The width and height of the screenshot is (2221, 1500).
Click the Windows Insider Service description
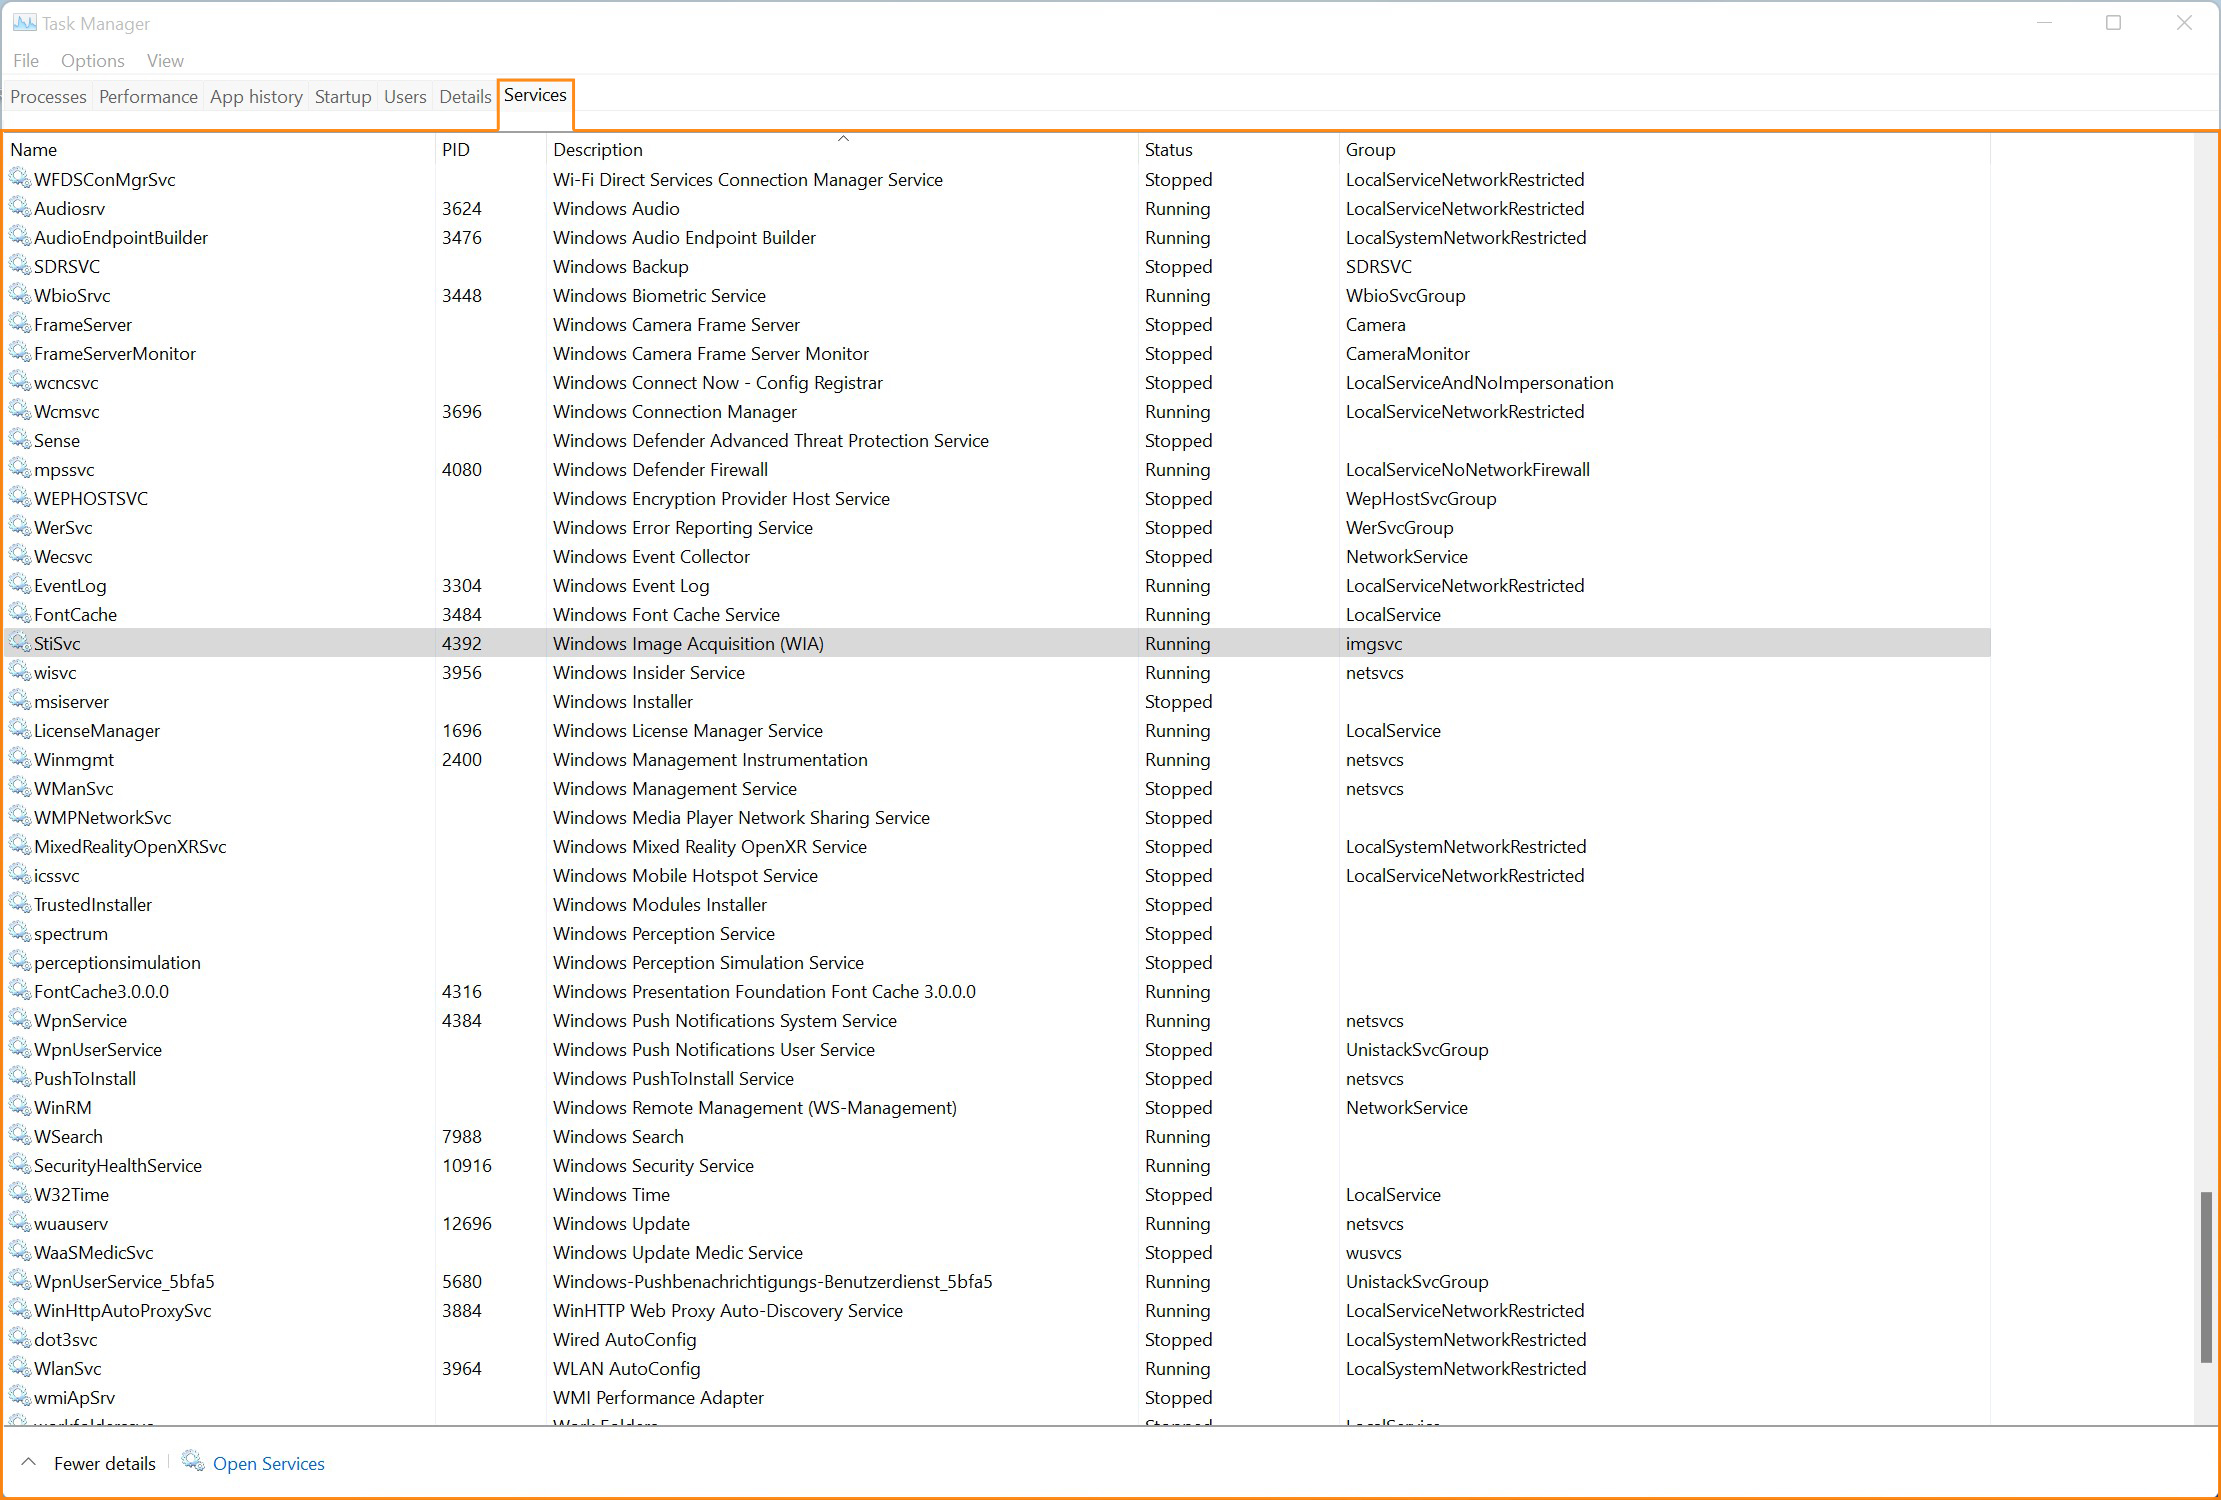(649, 672)
